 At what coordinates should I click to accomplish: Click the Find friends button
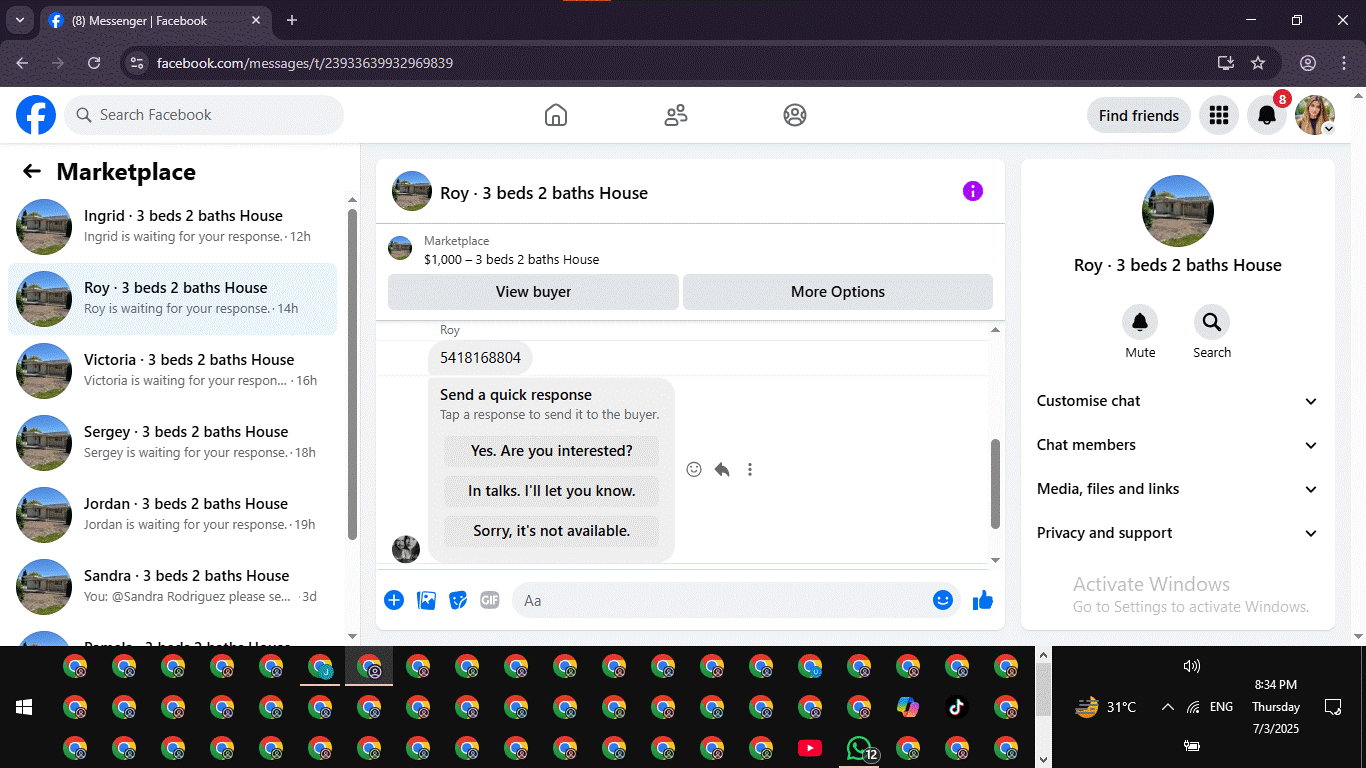click(1139, 115)
